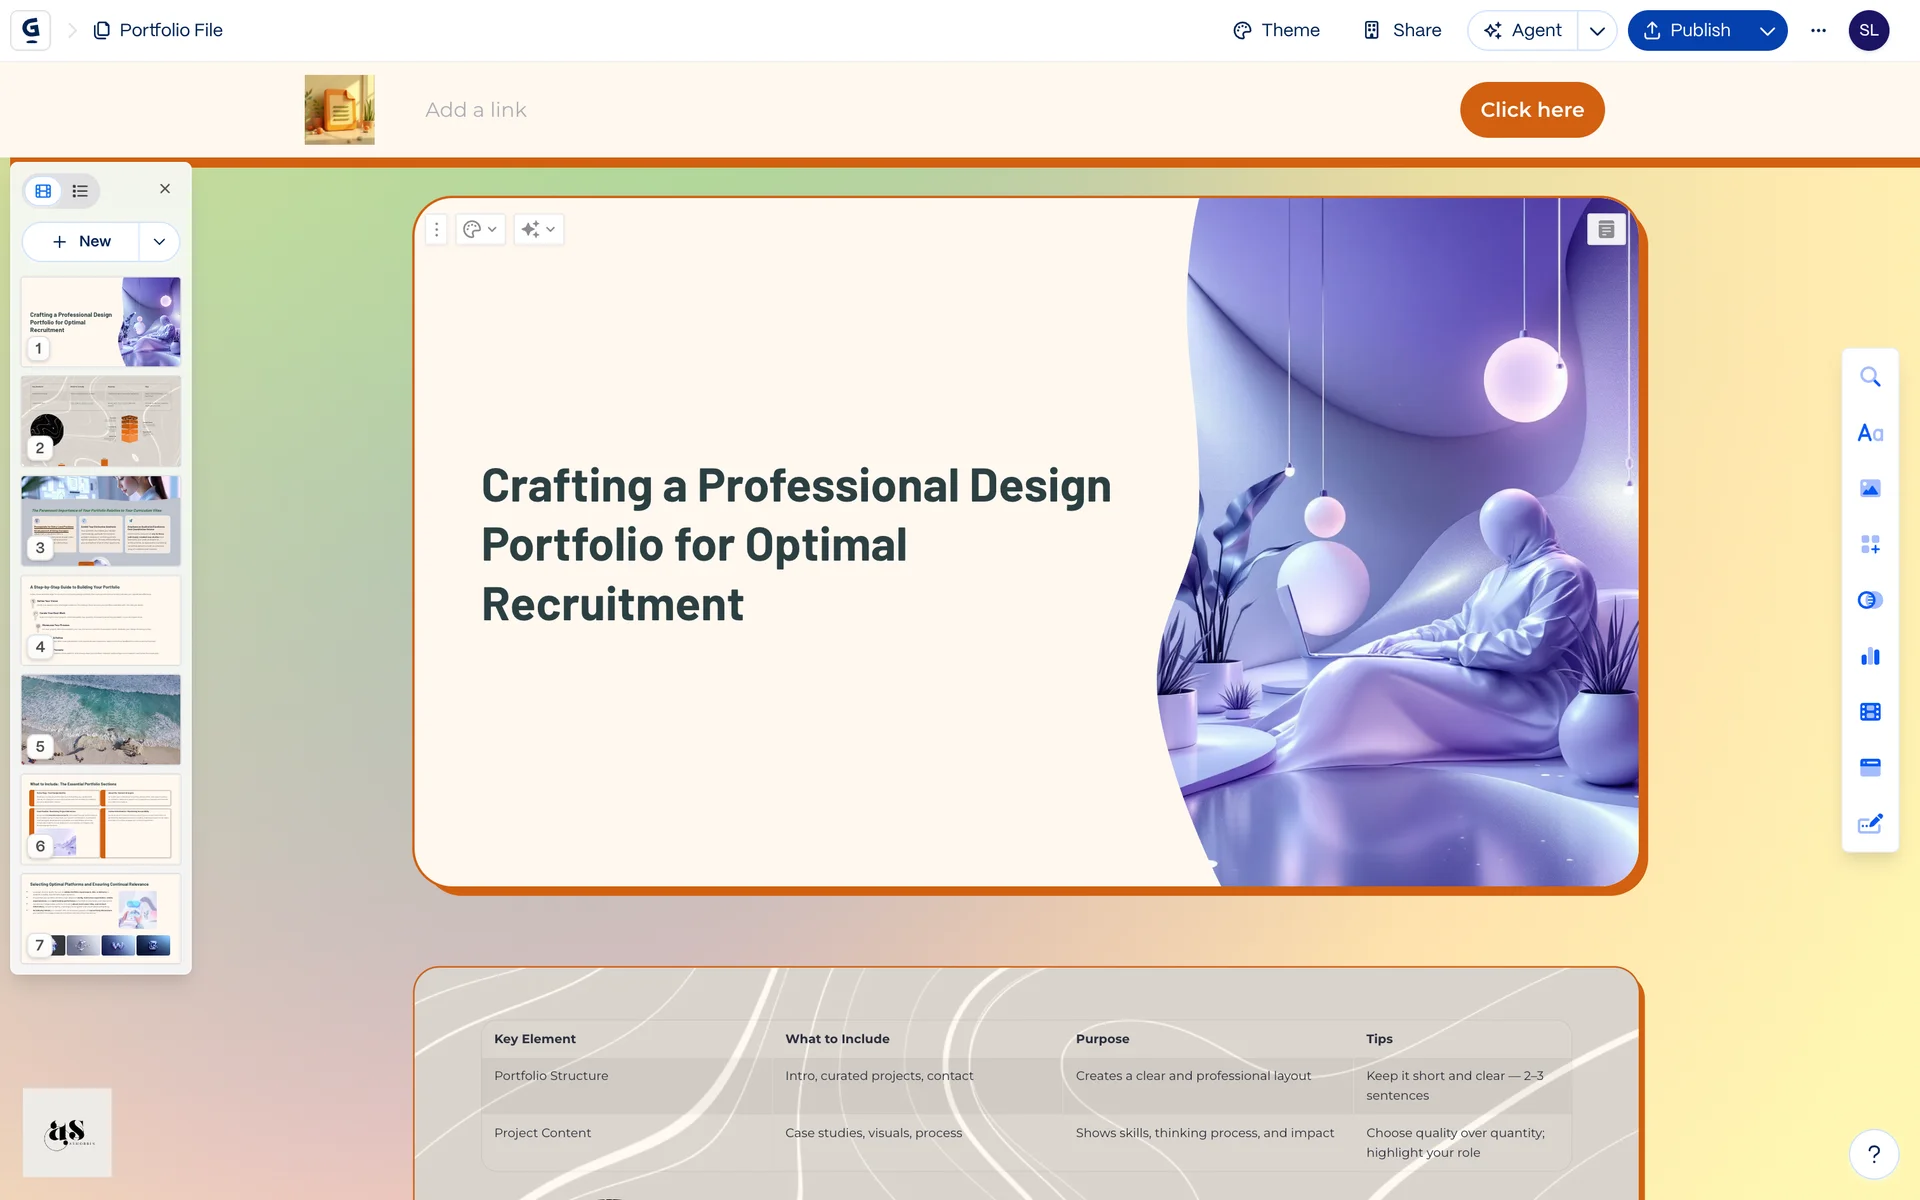Add a new card with New button
Image resolution: width=1920 pixels, height=1200 pixels.
82,241
